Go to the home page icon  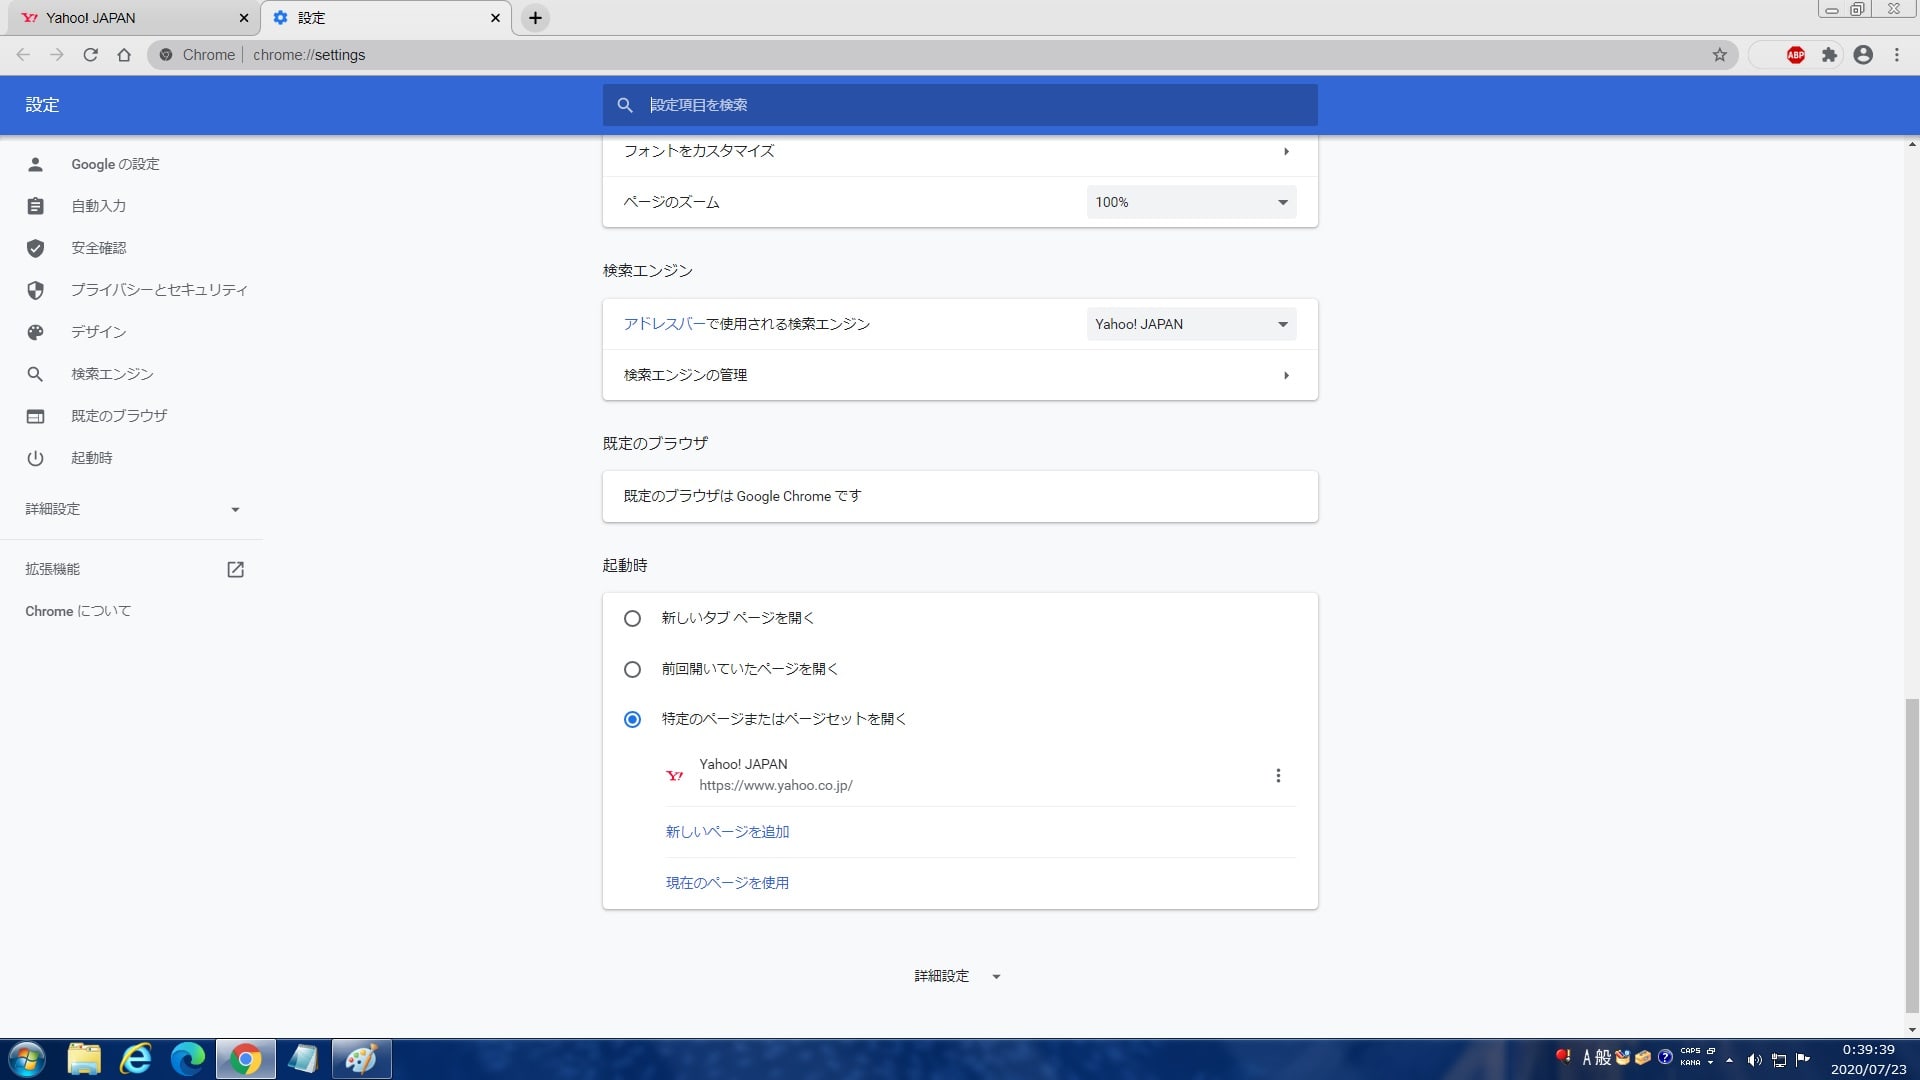point(124,55)
